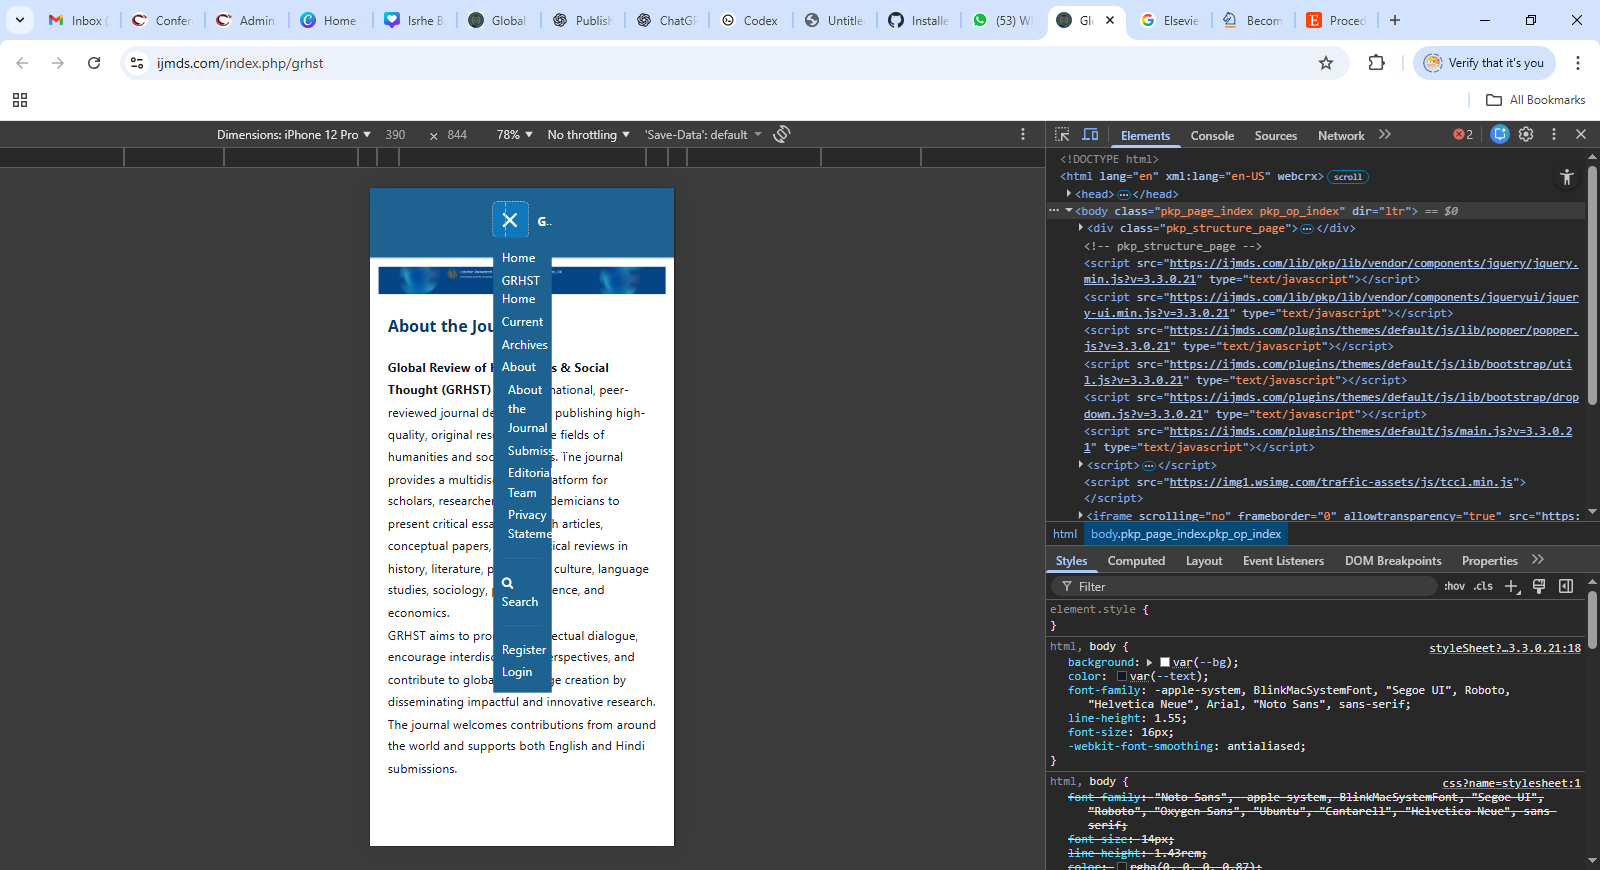The image size is (1600, 870).
Task: Open DevTools settings gear
Action: (1526, 135)
